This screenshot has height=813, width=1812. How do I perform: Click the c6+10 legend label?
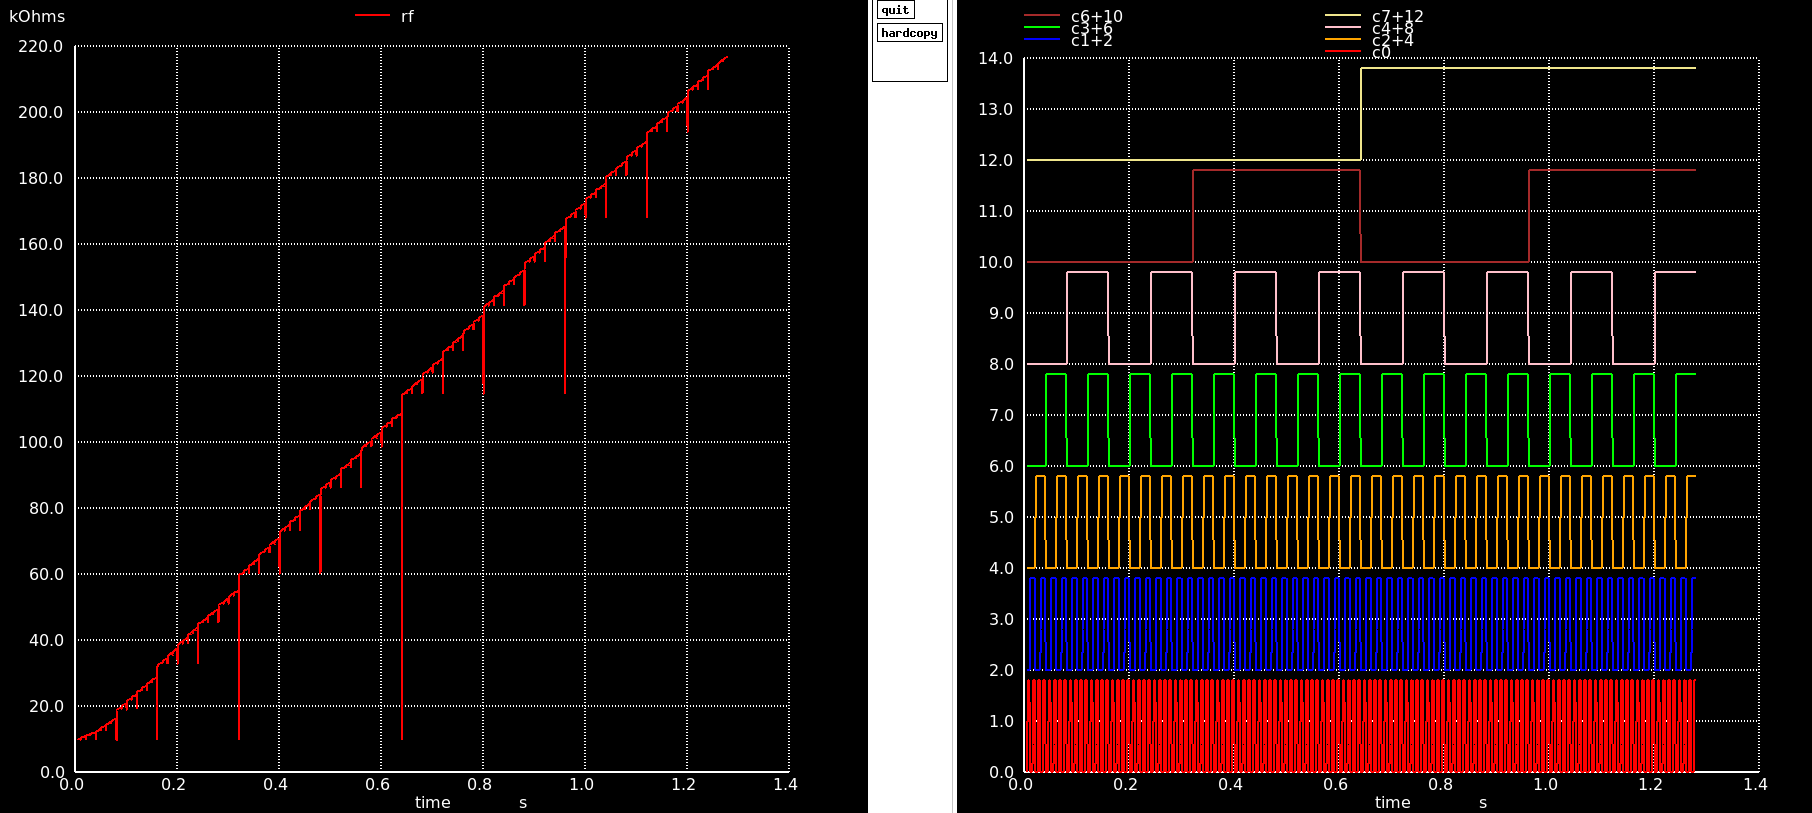click(1096, 16)
